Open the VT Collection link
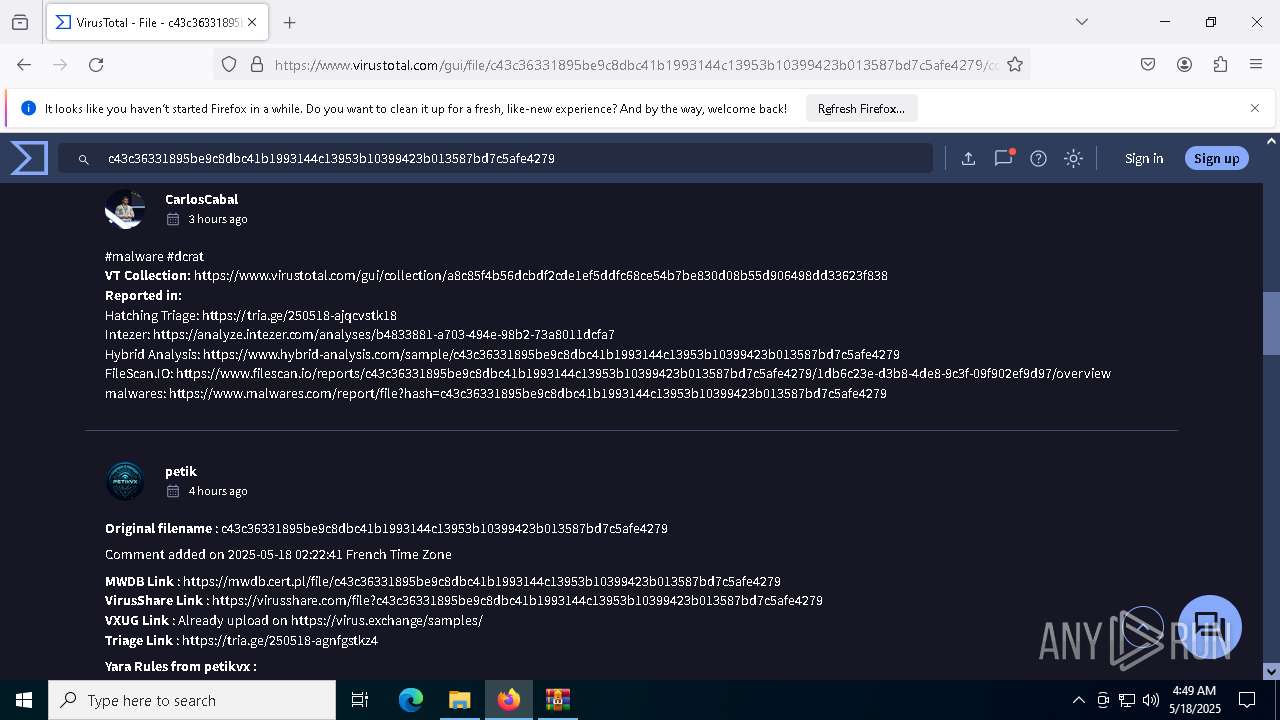 coord(541,275)
